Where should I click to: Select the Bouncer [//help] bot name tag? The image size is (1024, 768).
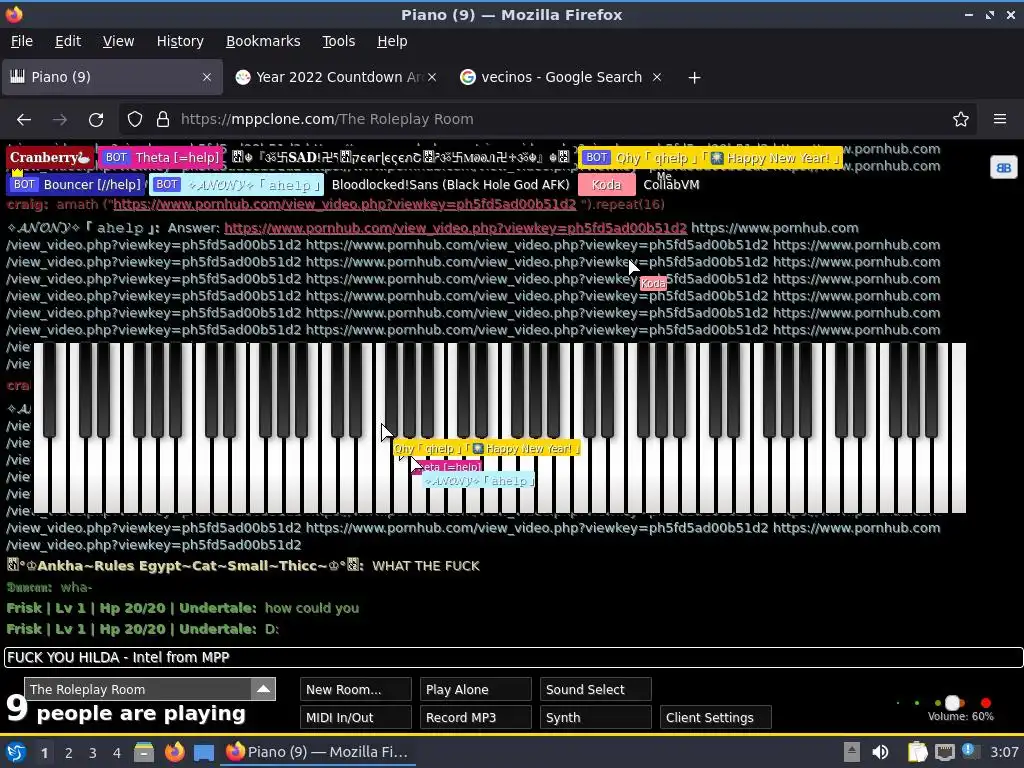pyautogui.click(x=76, y=185)
